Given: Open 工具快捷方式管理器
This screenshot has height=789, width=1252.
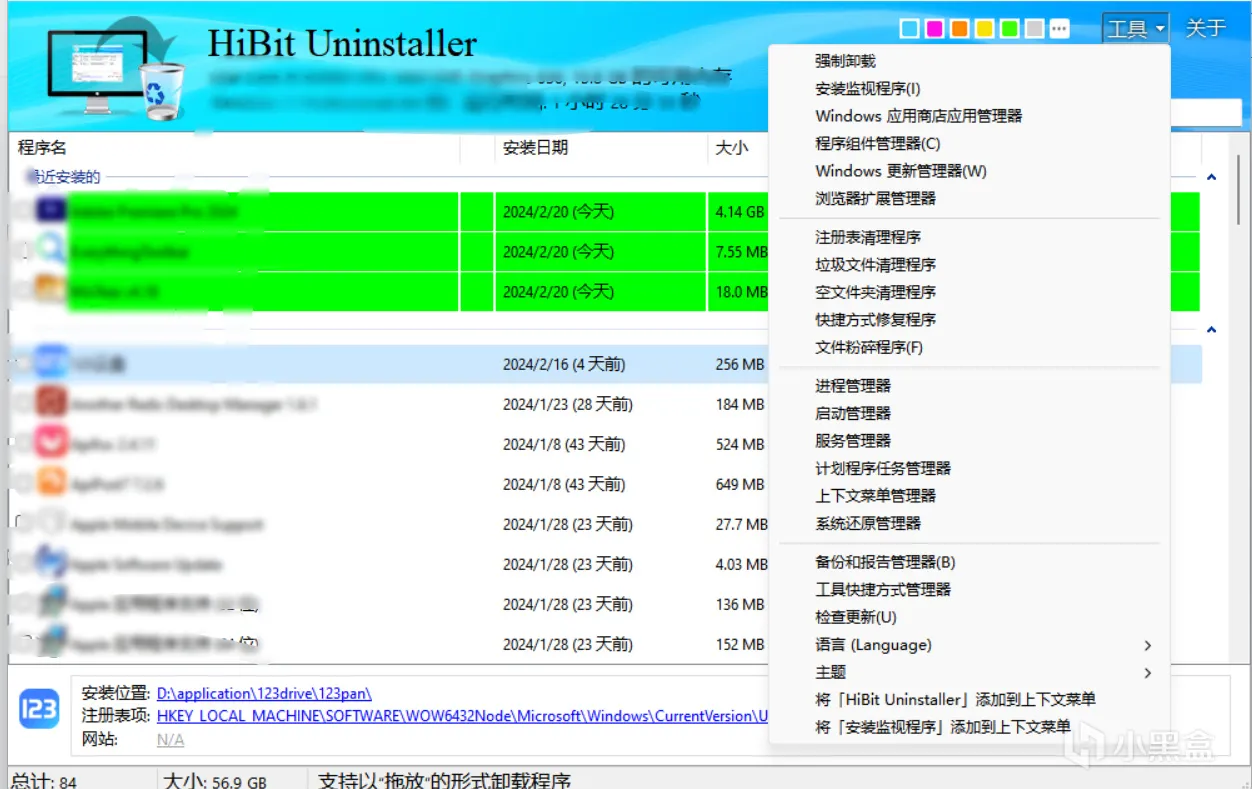Looking at the screenshot, I should coord(883,590).
